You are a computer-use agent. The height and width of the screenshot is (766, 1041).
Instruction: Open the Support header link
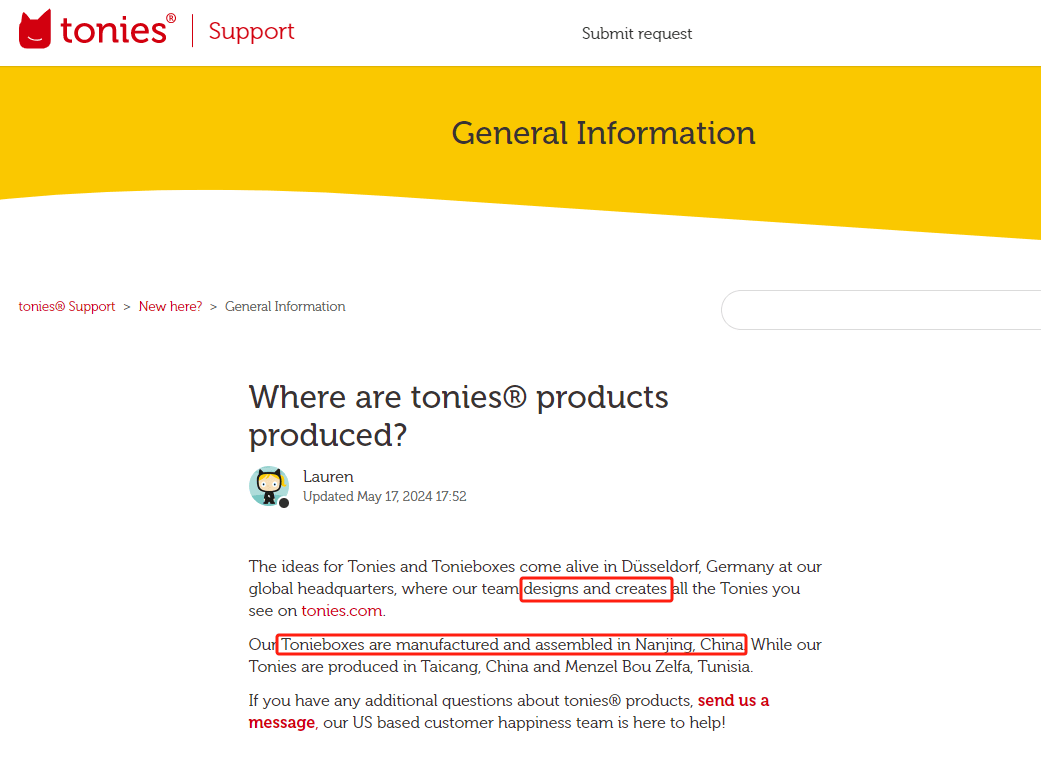pos(251,31)
